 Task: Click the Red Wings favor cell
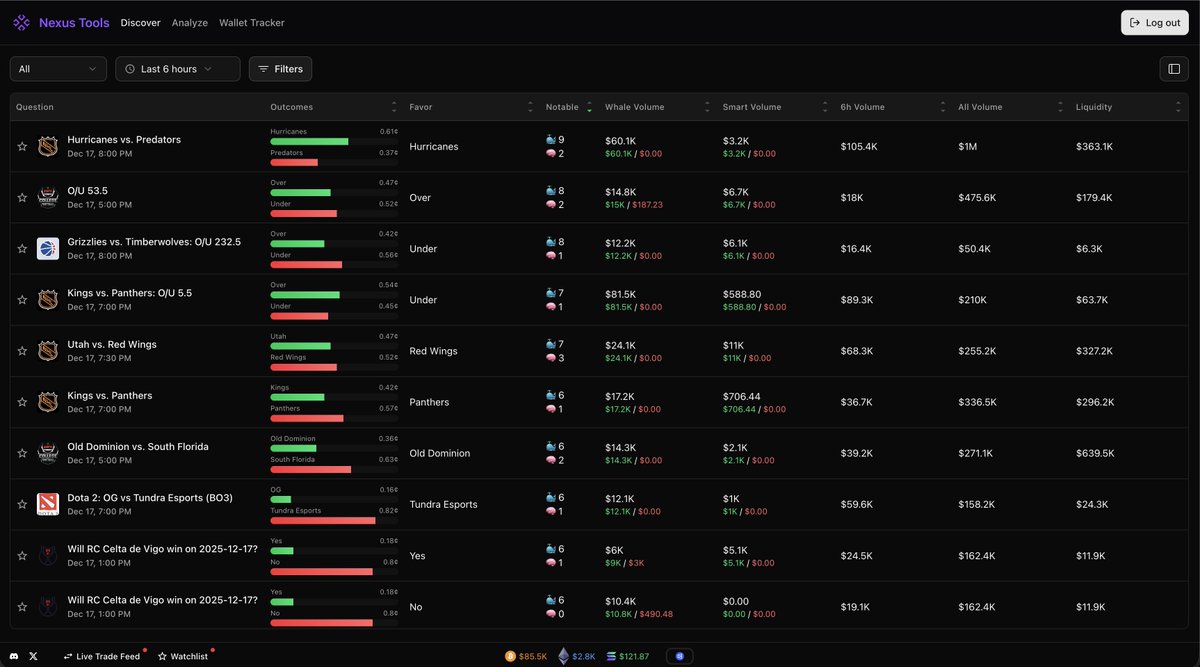[433, 351]
